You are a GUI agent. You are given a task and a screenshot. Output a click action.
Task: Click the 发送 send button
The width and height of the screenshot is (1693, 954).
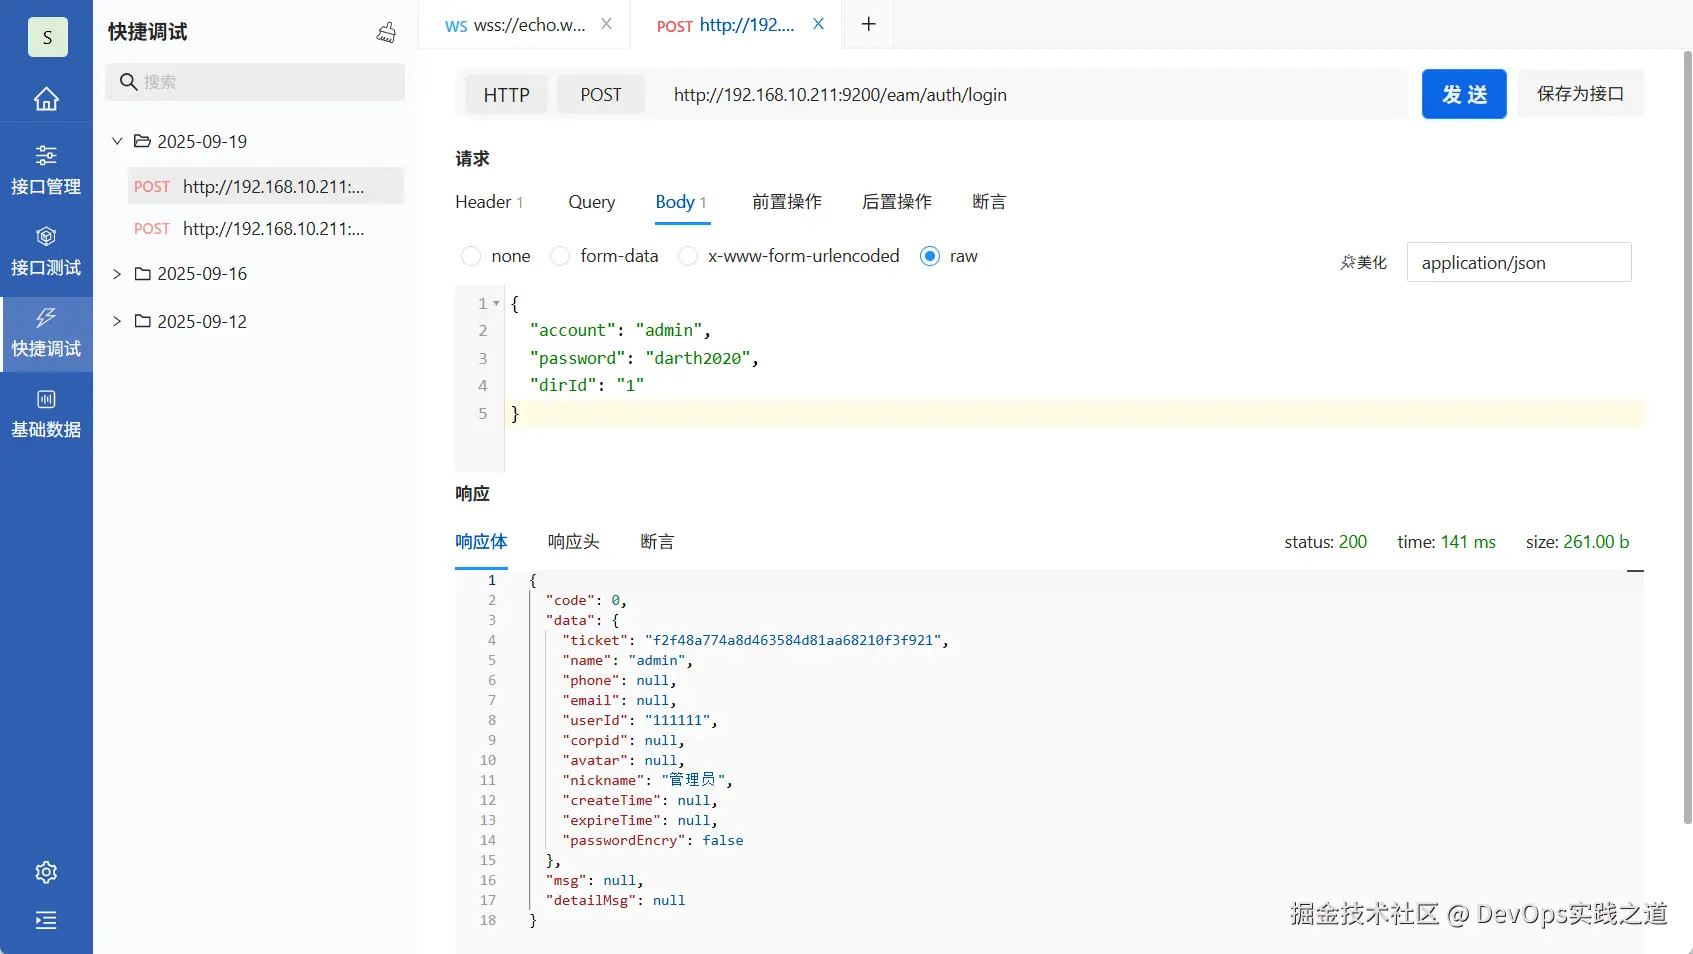point(1464,94)
